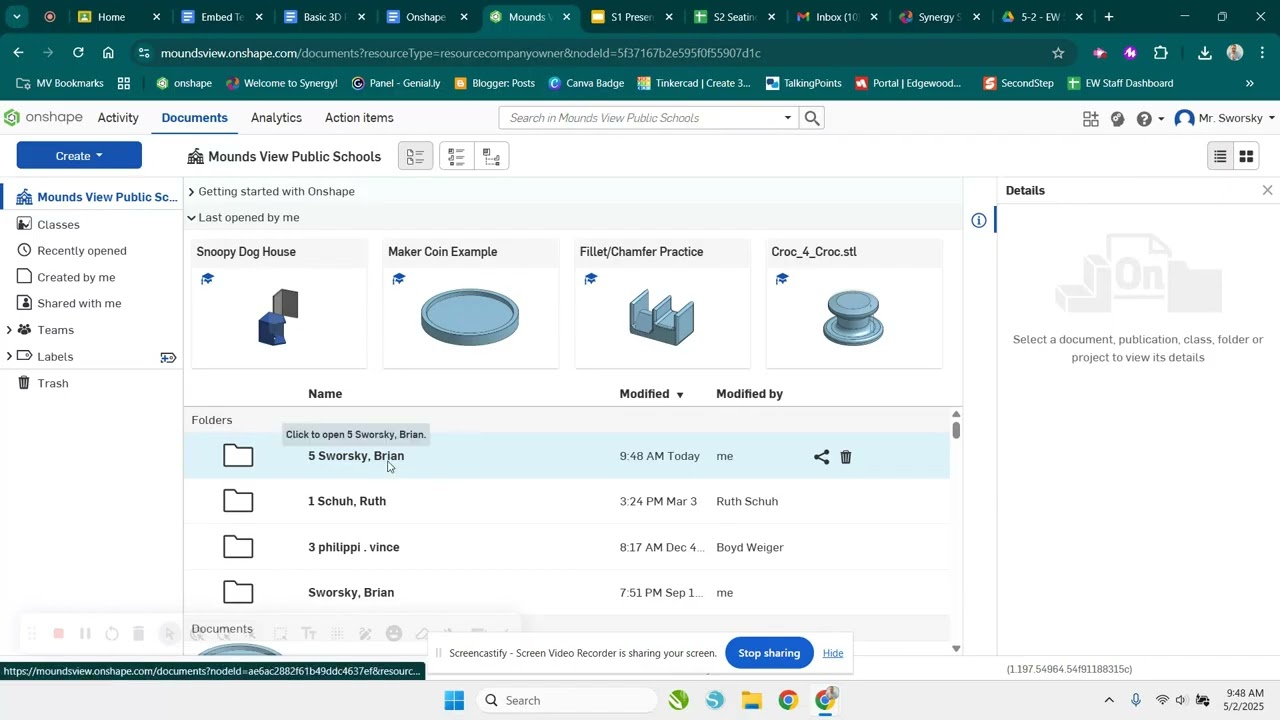Open Classes in sidebar
The image size is (1280, 720).
(58, 225)
